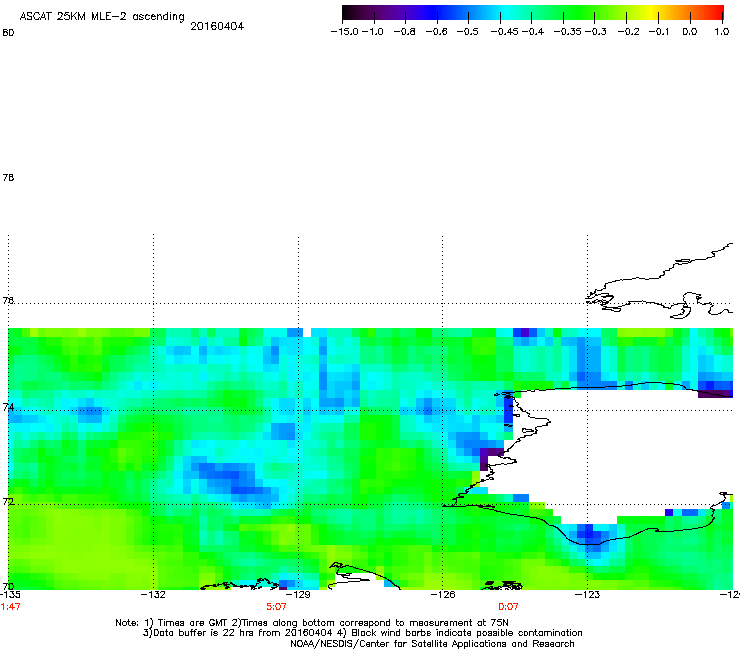Image resolution: width=740 pixels, height=650 pixels.
Task: Select the longitude label '-126'
Action: coord(443,594)
